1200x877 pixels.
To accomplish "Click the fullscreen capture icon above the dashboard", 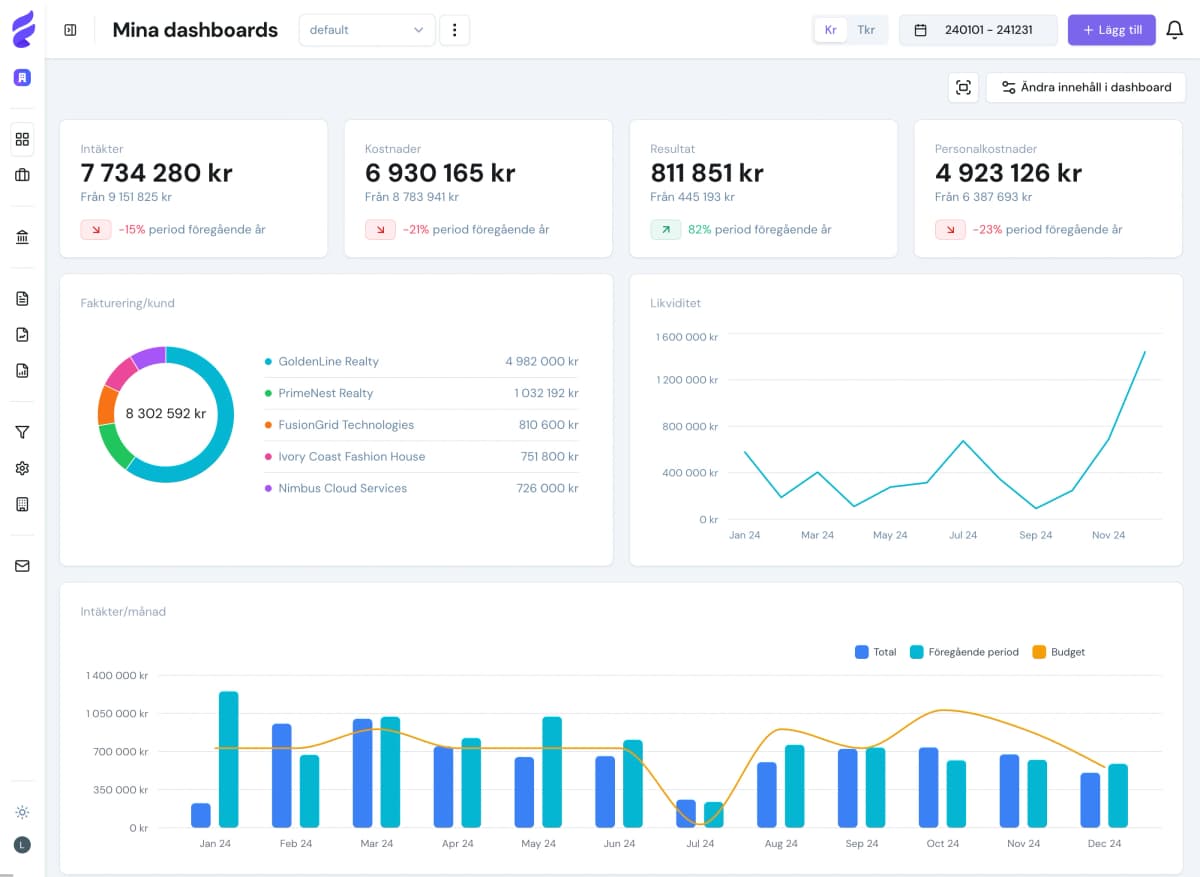I will click(x=962, y=88).
